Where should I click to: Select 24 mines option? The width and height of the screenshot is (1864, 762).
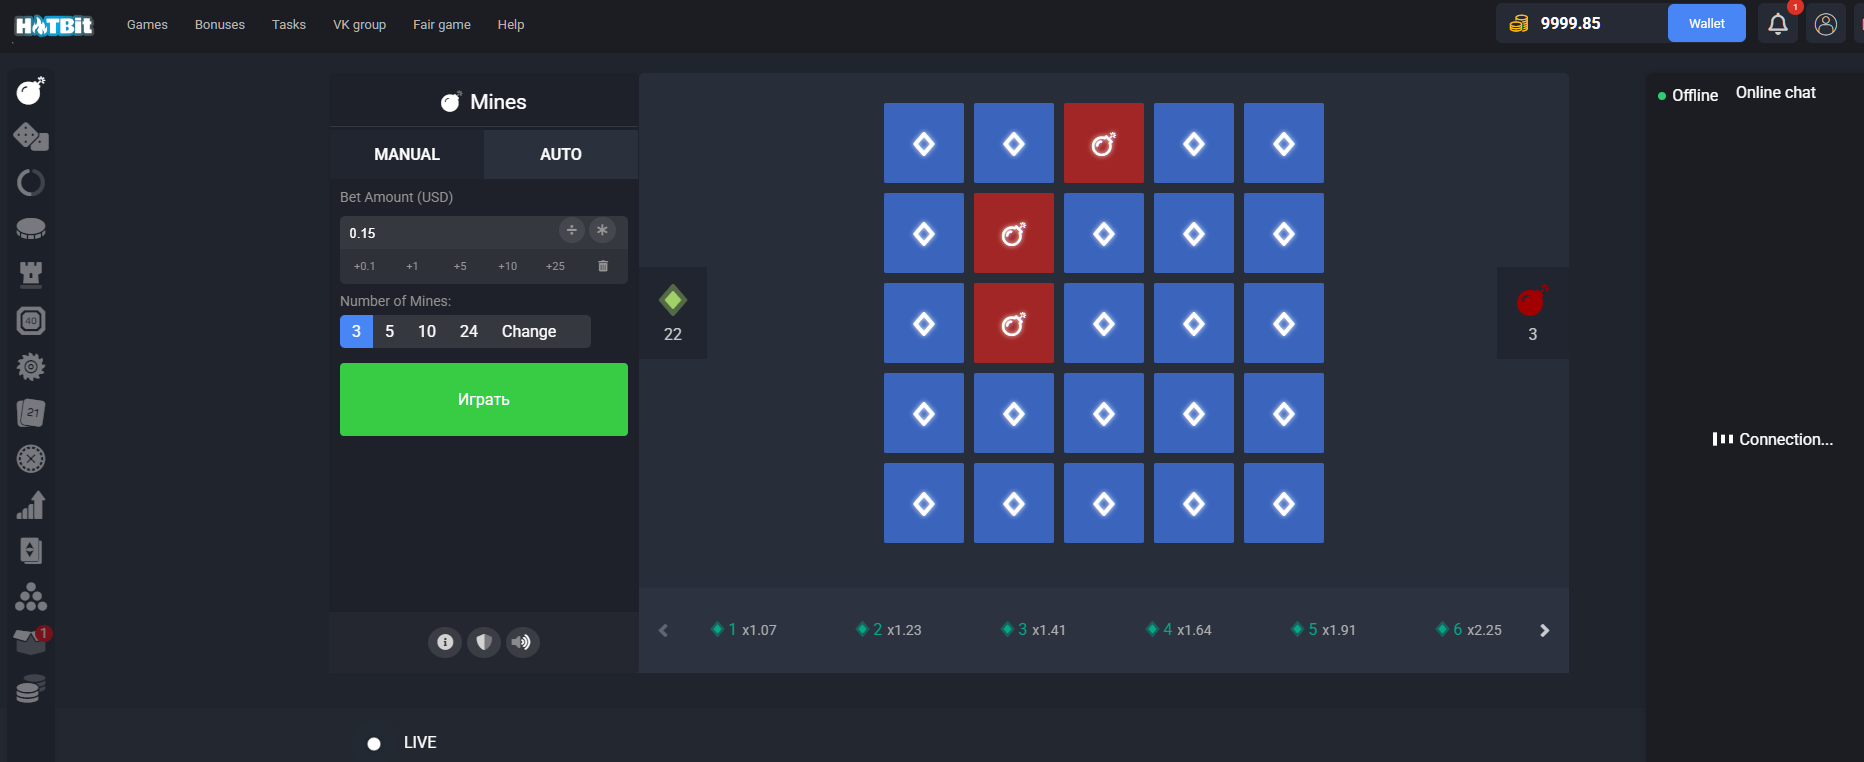point(468,332)
